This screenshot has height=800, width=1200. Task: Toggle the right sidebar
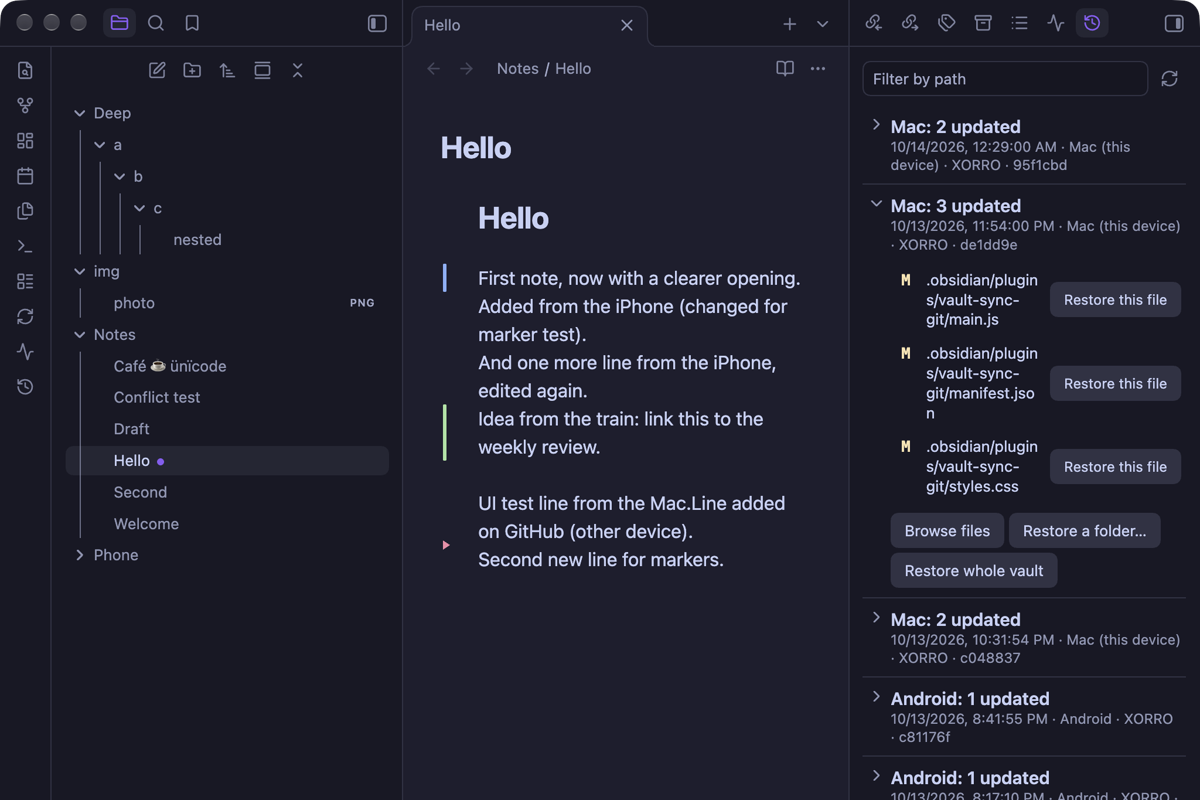coord(1174,23)
